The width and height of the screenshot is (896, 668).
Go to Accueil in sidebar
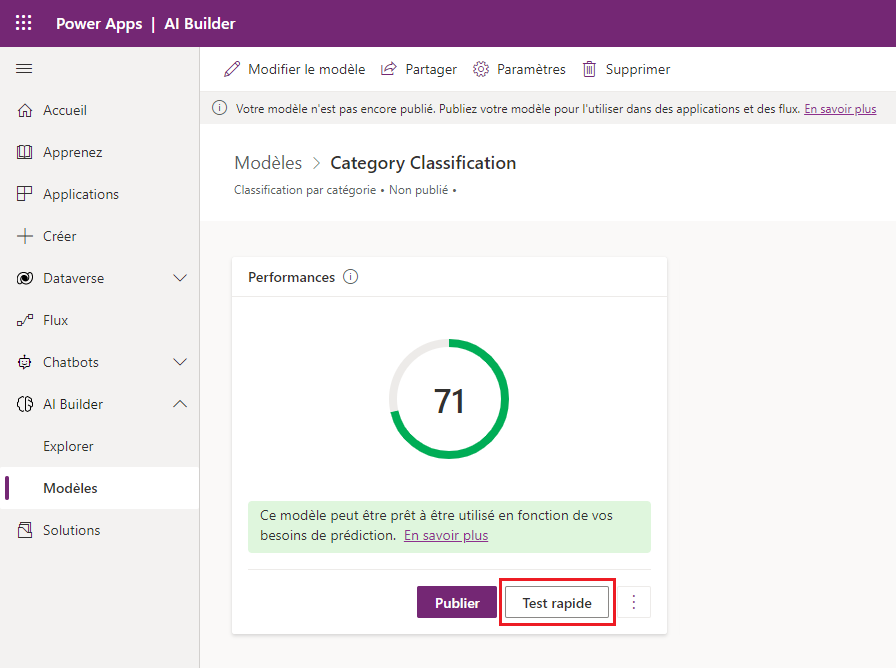pyautogui.click(x=100, y=110)
